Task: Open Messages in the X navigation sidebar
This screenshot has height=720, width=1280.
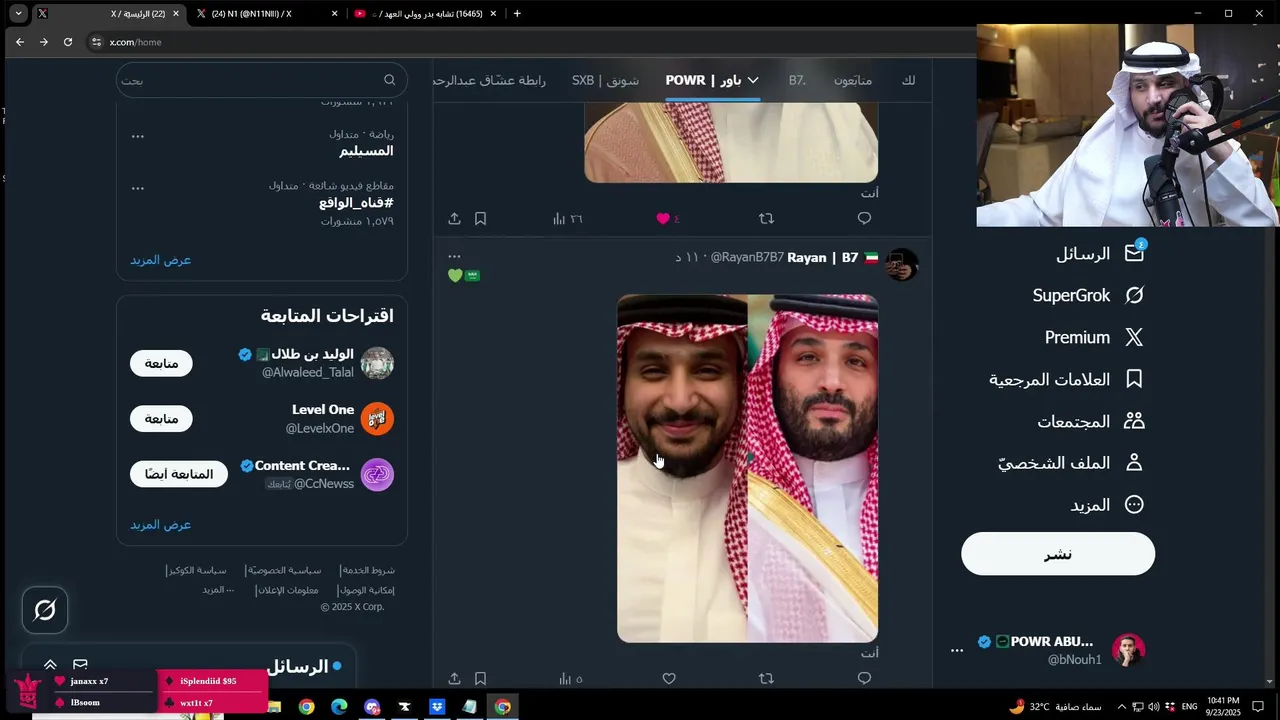Action: click(1099, 254)
